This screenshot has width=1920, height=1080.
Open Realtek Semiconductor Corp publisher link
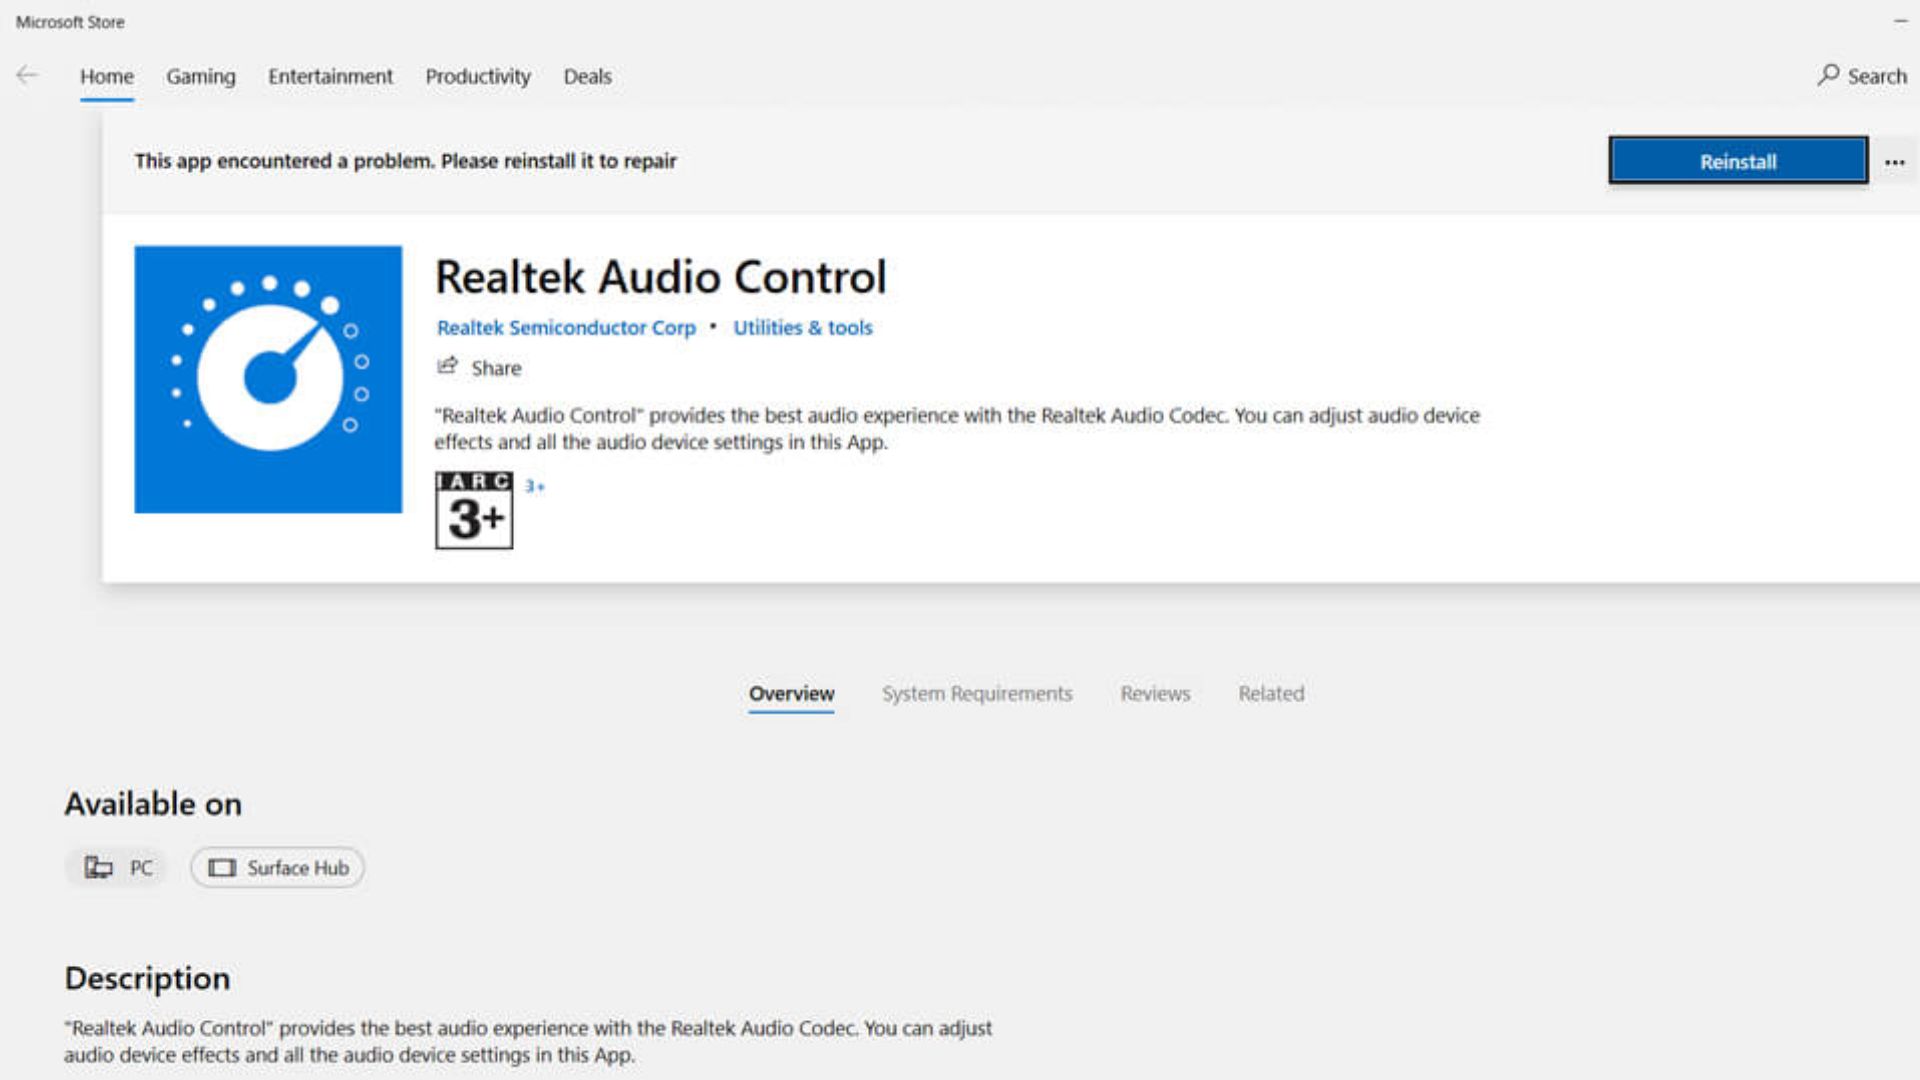coord(566,327)
